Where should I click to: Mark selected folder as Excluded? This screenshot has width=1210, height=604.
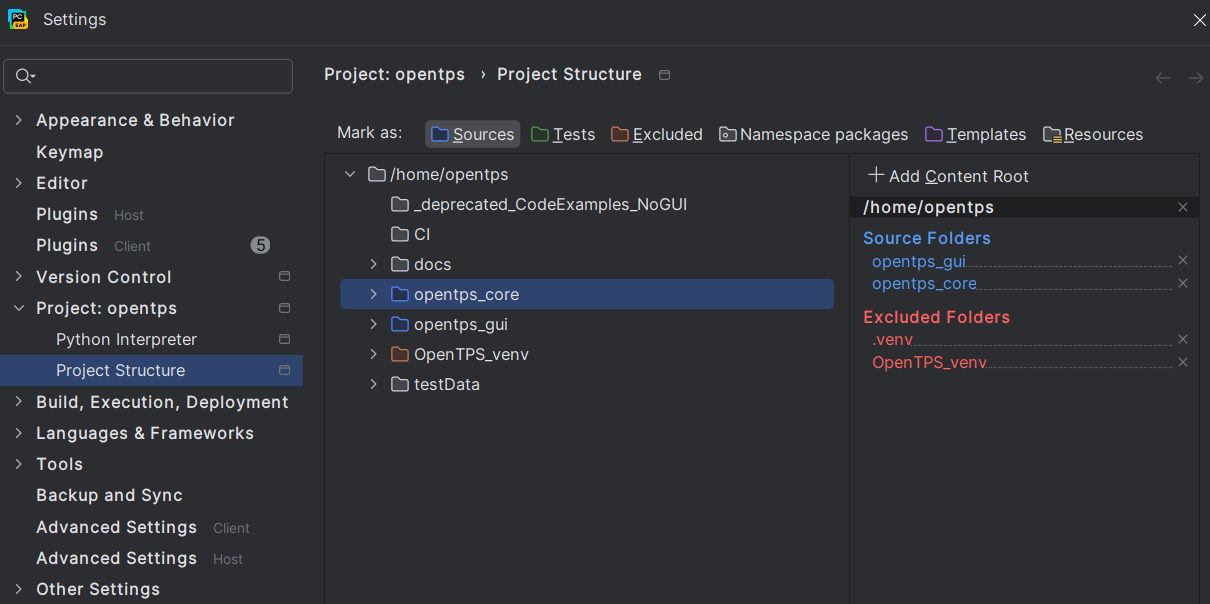coord(657,134)
